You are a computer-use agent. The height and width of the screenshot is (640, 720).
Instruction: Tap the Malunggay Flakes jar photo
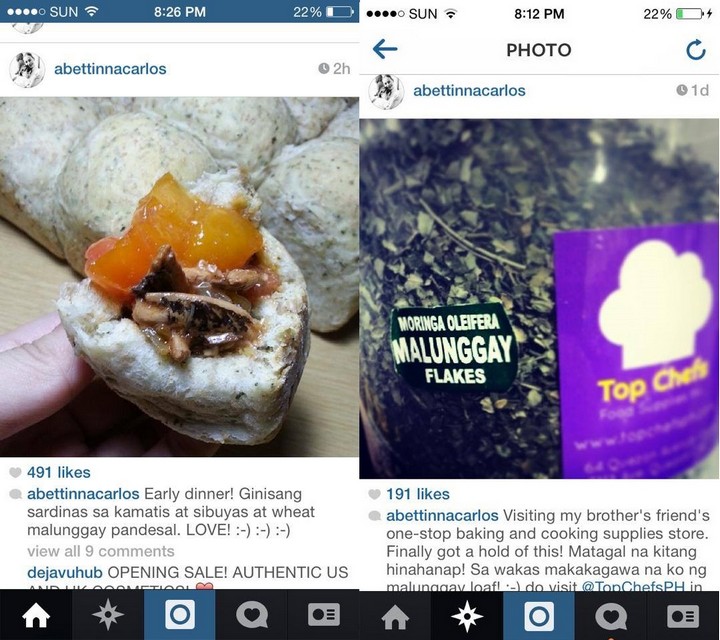tap(540, 299)
